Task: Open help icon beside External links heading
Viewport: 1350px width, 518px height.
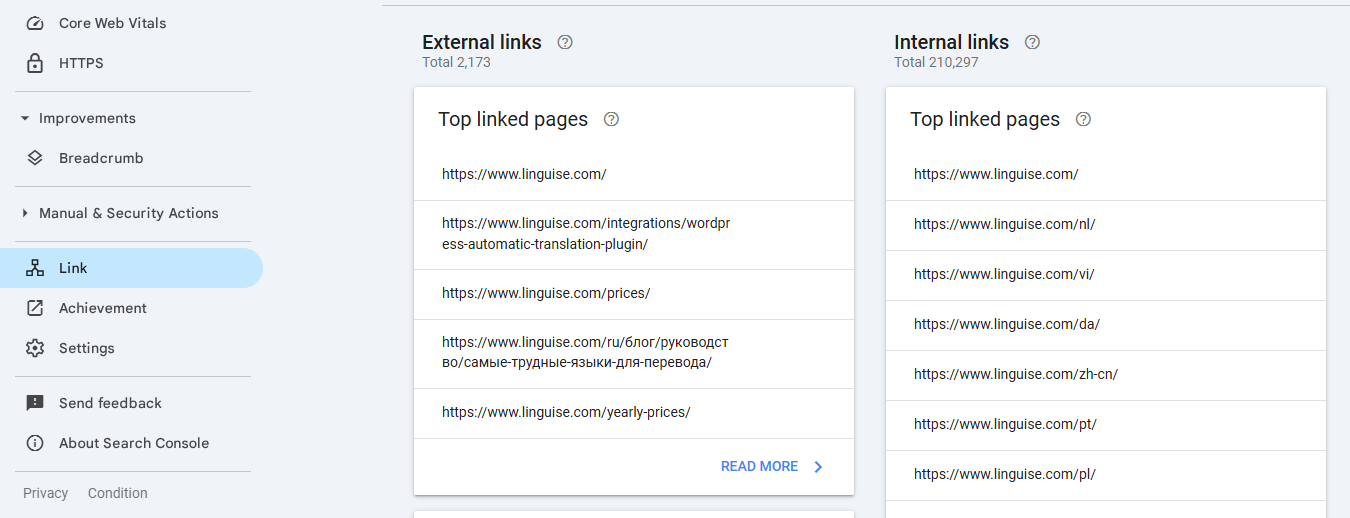Action: point(565,42)
